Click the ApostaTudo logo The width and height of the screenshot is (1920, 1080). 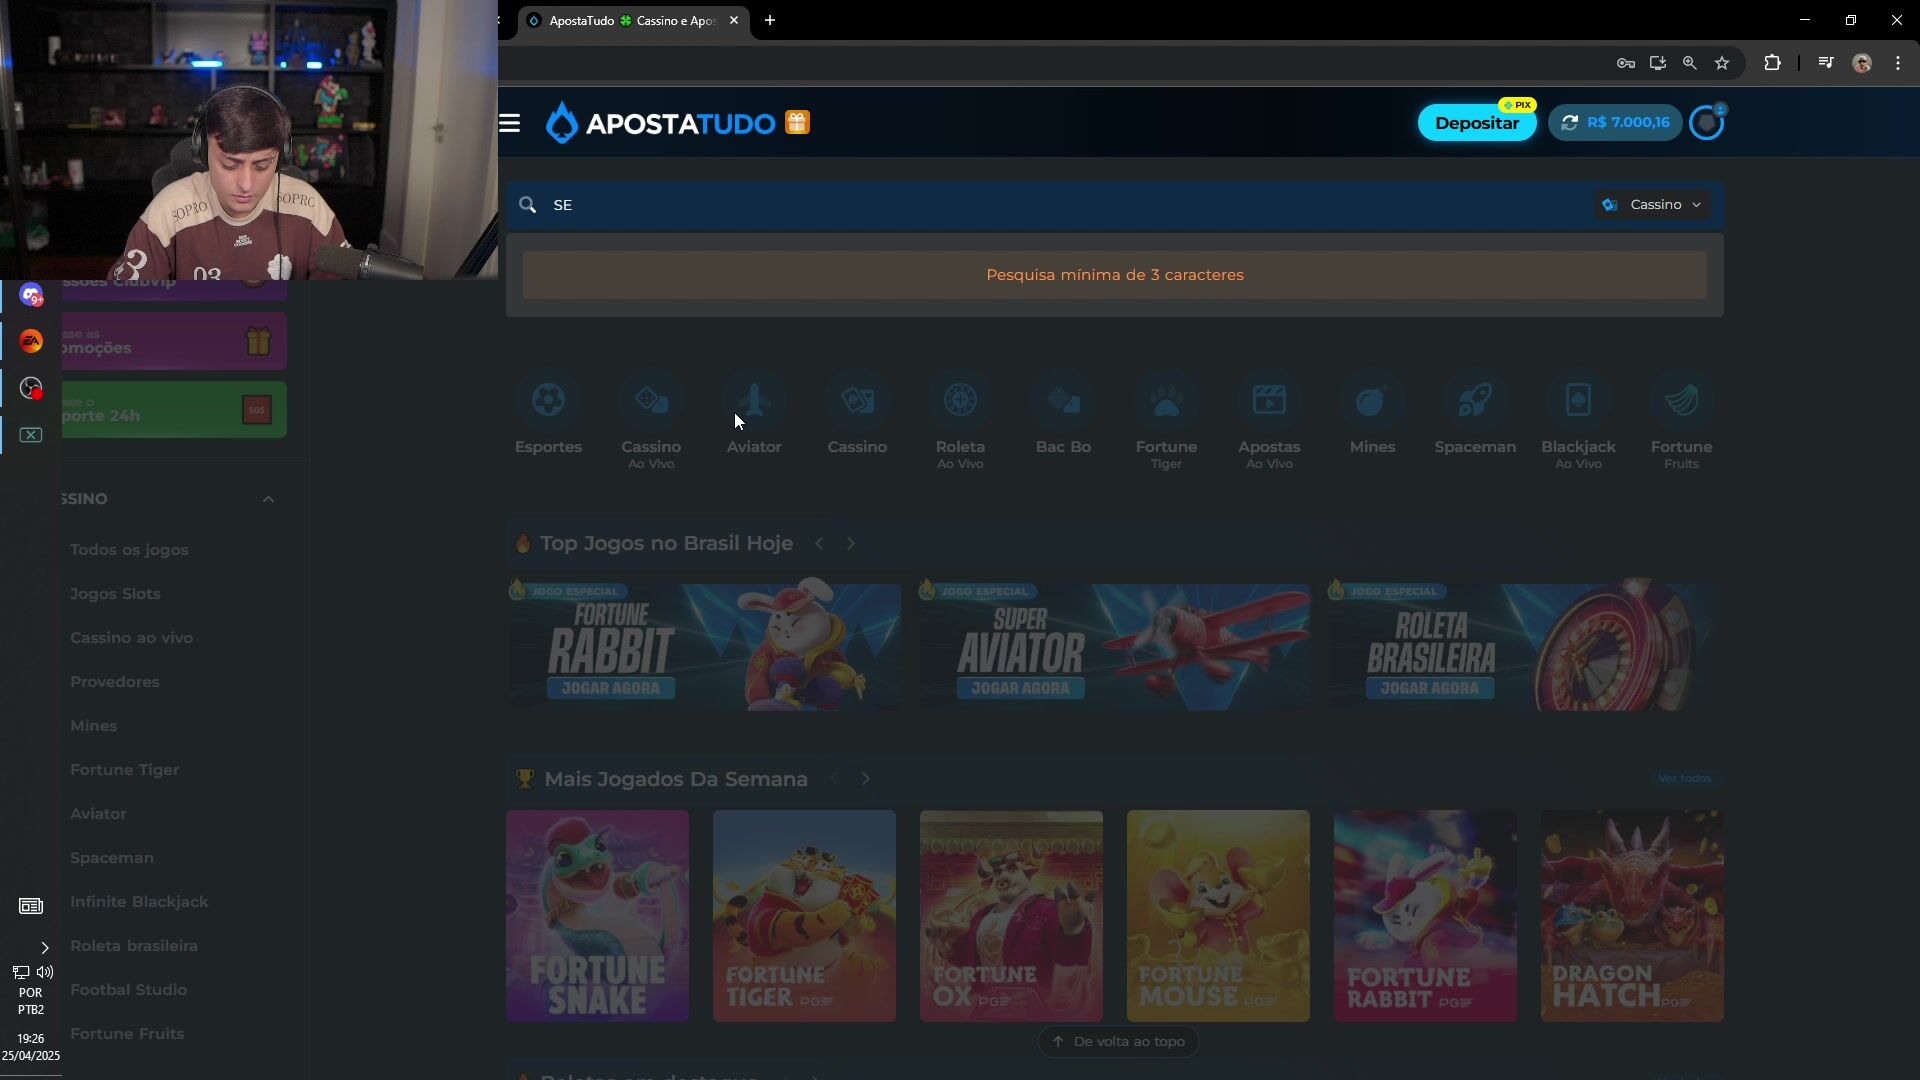coord(661,123)
